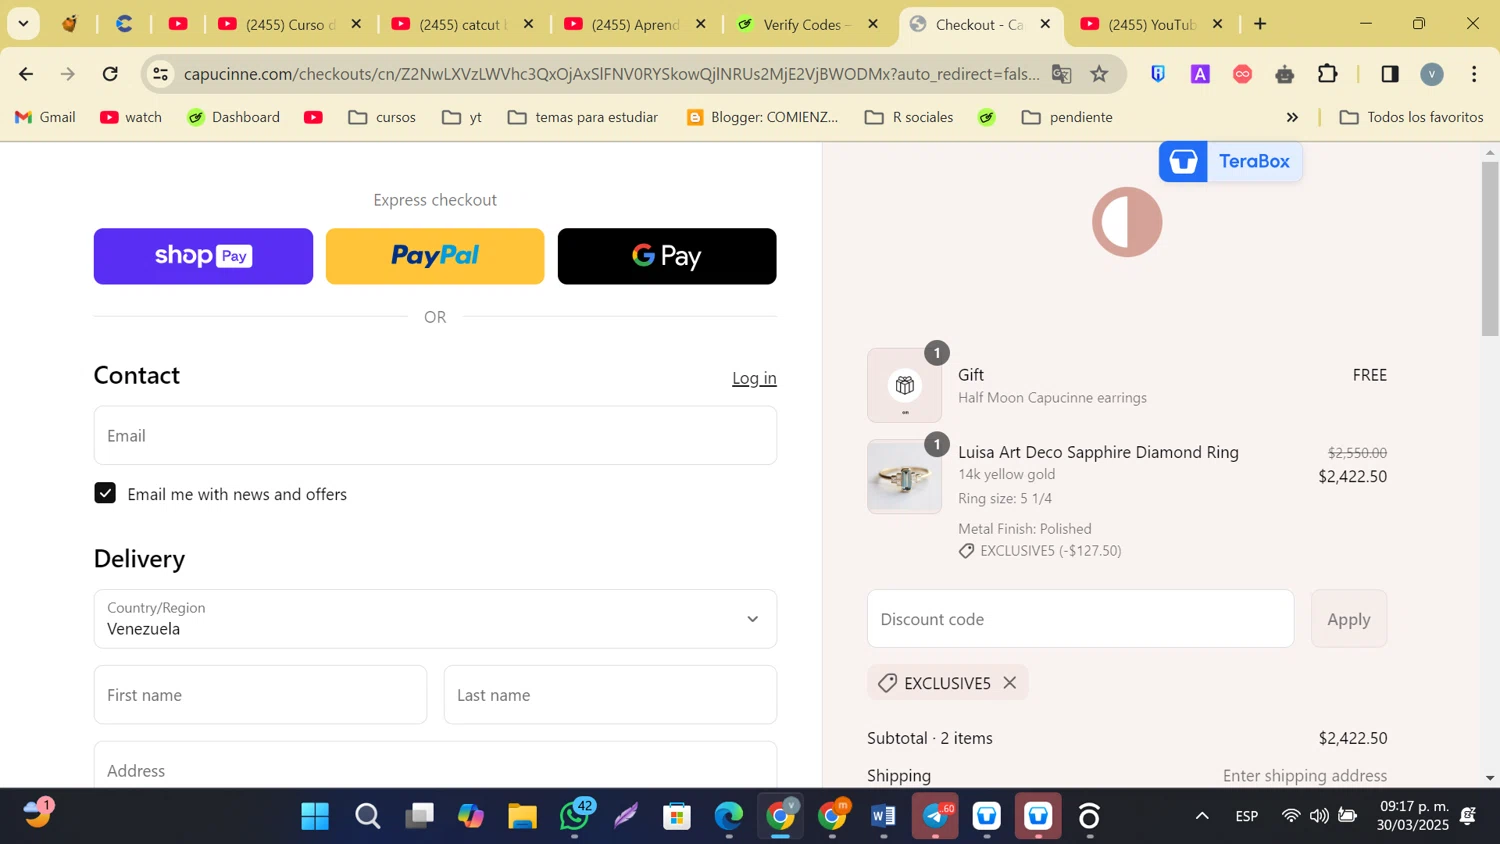Open Gmail bookmark
1500x844 pixels.
pos(45,117)
